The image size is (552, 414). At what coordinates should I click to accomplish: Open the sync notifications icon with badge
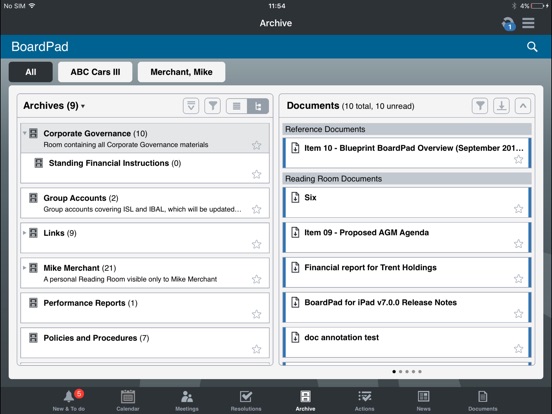508,24
